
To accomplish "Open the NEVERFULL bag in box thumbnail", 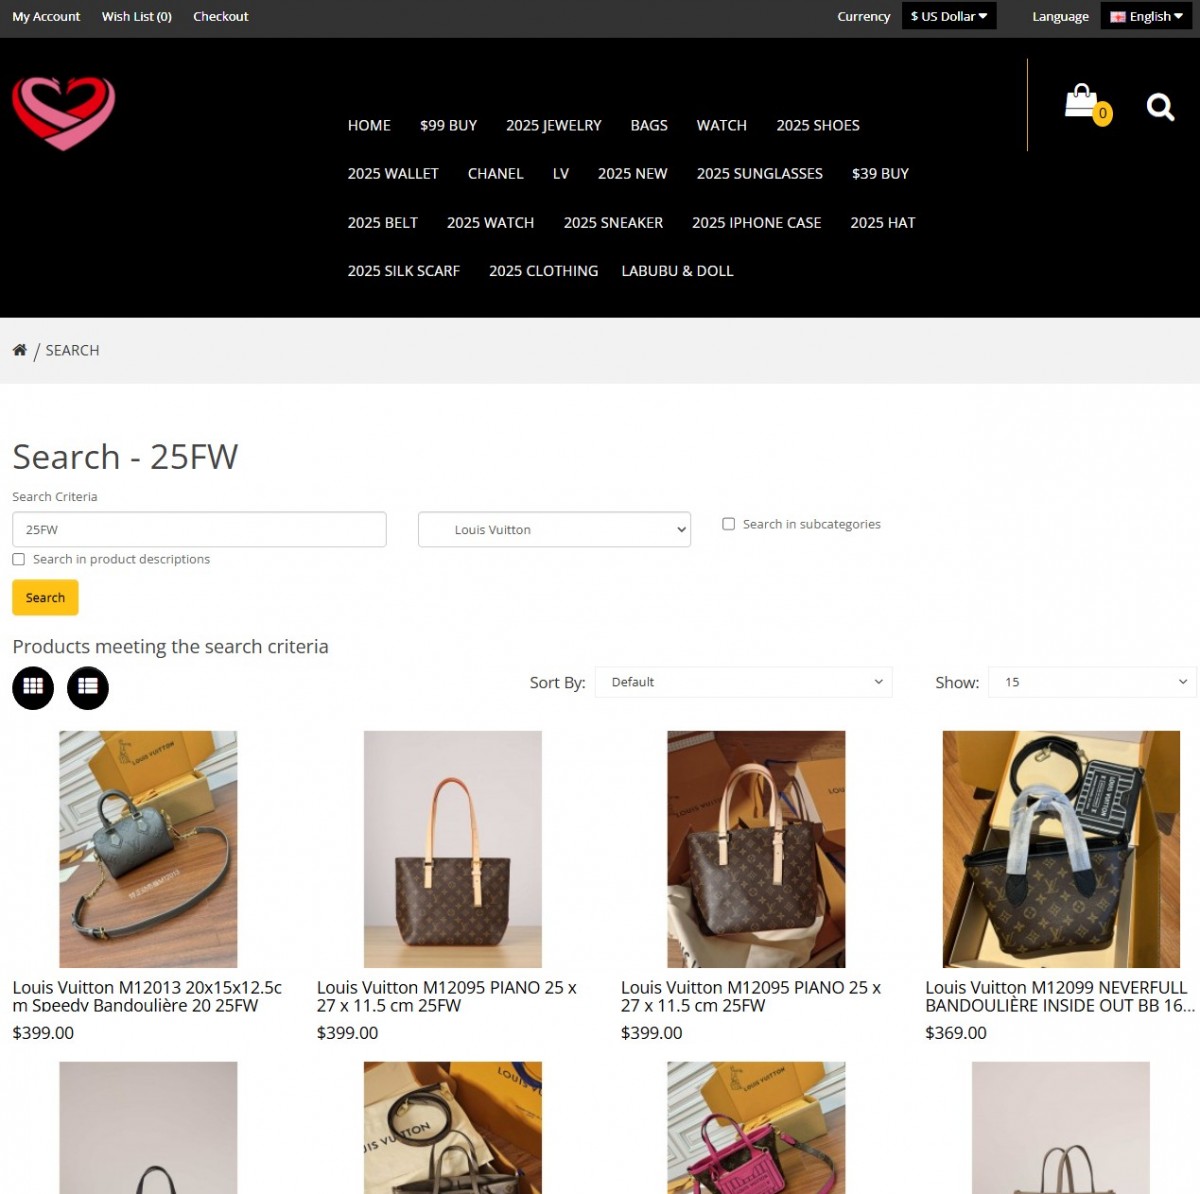I will tap(1061, 849).
